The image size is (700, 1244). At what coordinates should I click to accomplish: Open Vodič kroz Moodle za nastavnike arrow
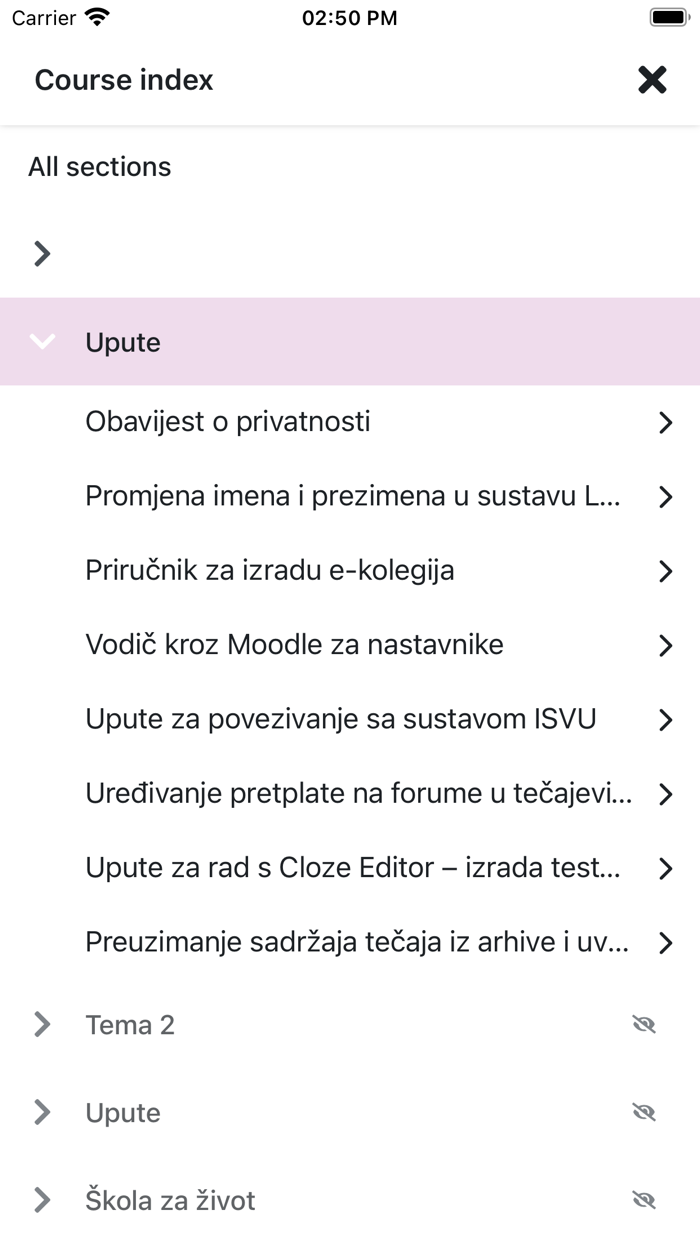pos(666,645)
